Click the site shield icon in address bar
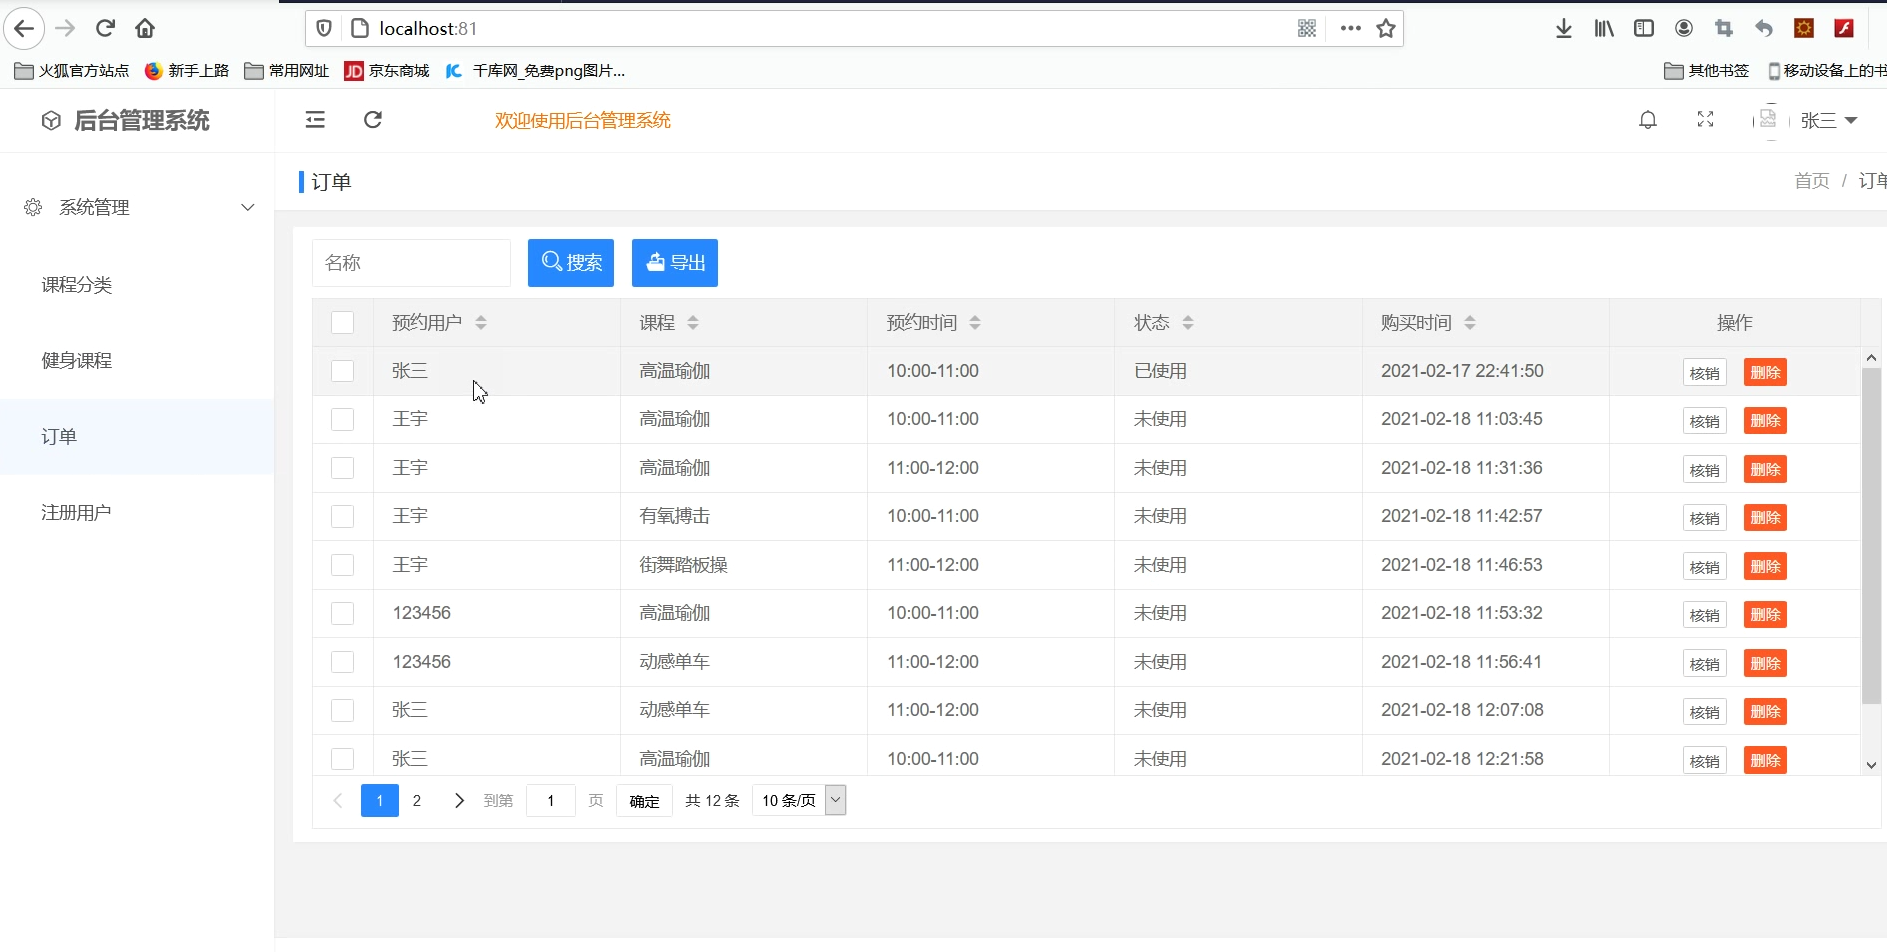The height and width of the screenshot is (952, 1887). [x=324, y=28]
